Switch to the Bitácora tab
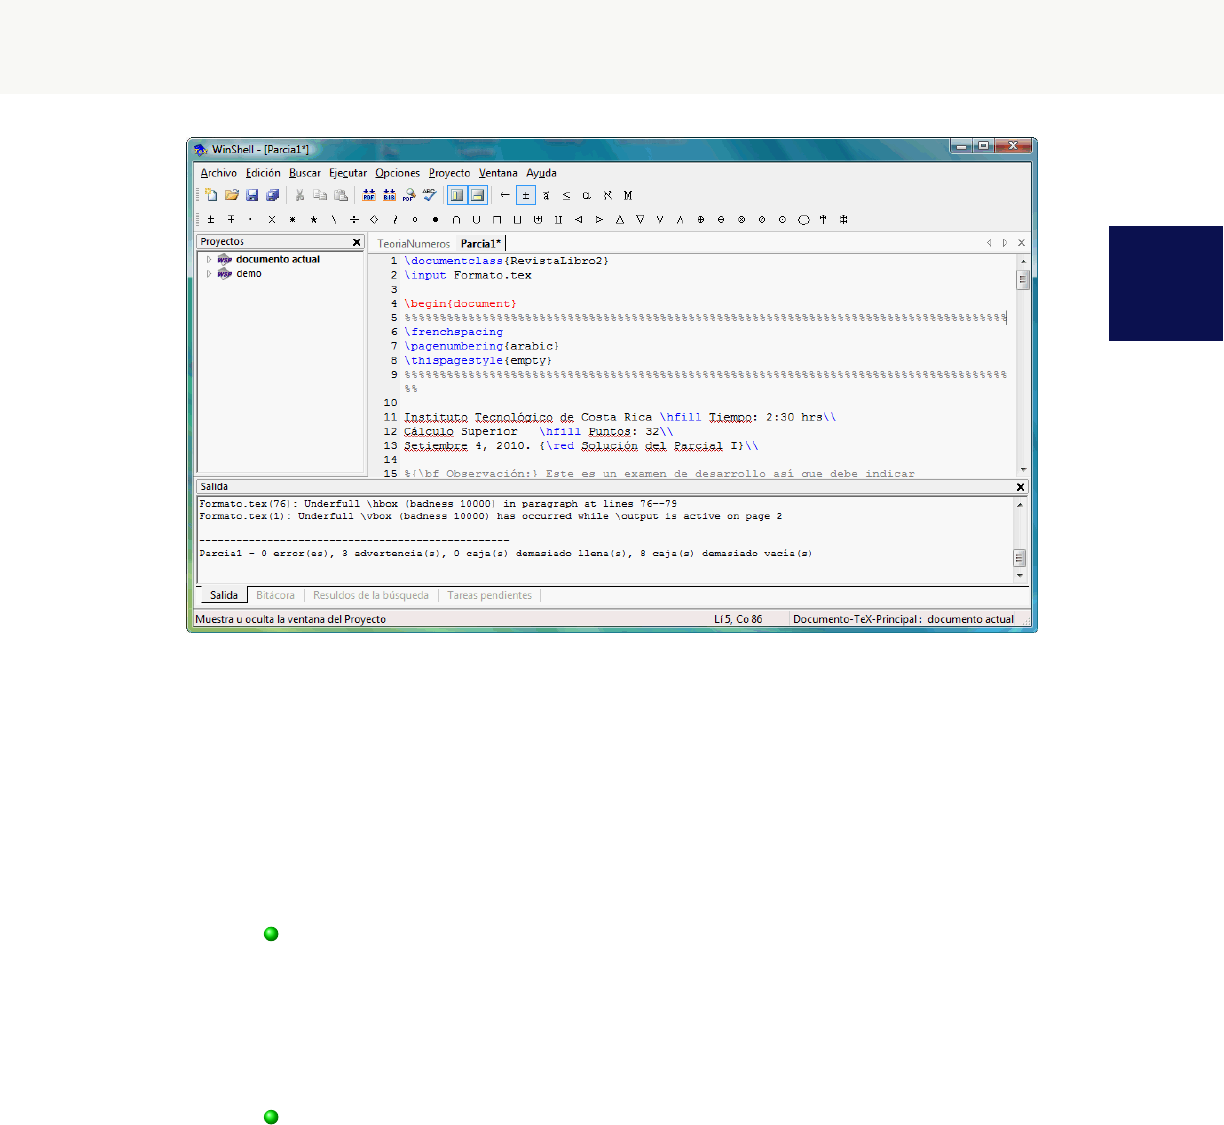 [x=275, y=595]
